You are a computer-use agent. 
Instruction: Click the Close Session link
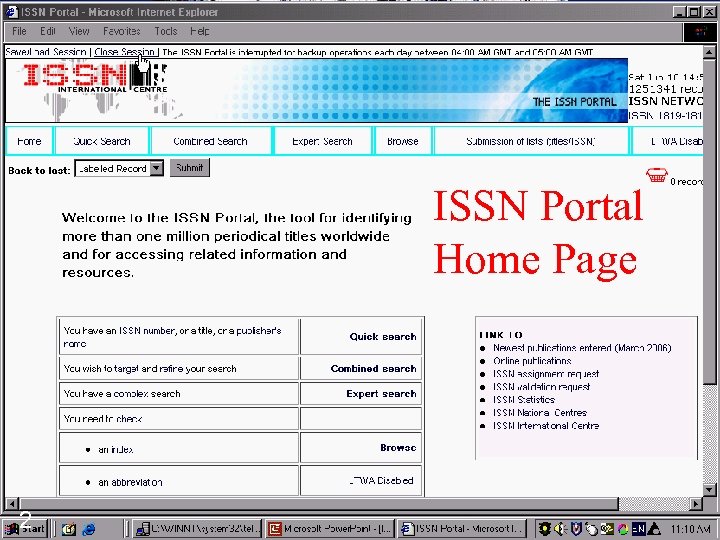tap(124, 52)
